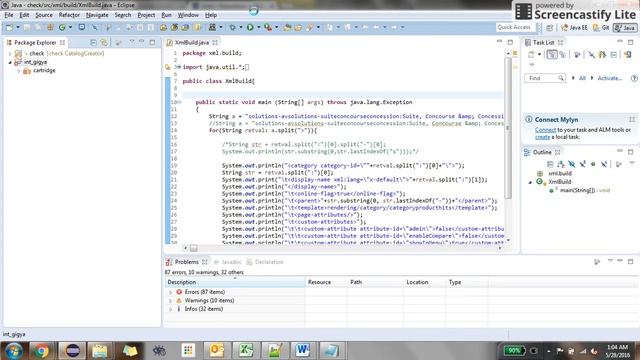This screenshot has height=360, width=640.
Task: Open the Debug button dropdown arrow
Action: [x=241, y=27]
